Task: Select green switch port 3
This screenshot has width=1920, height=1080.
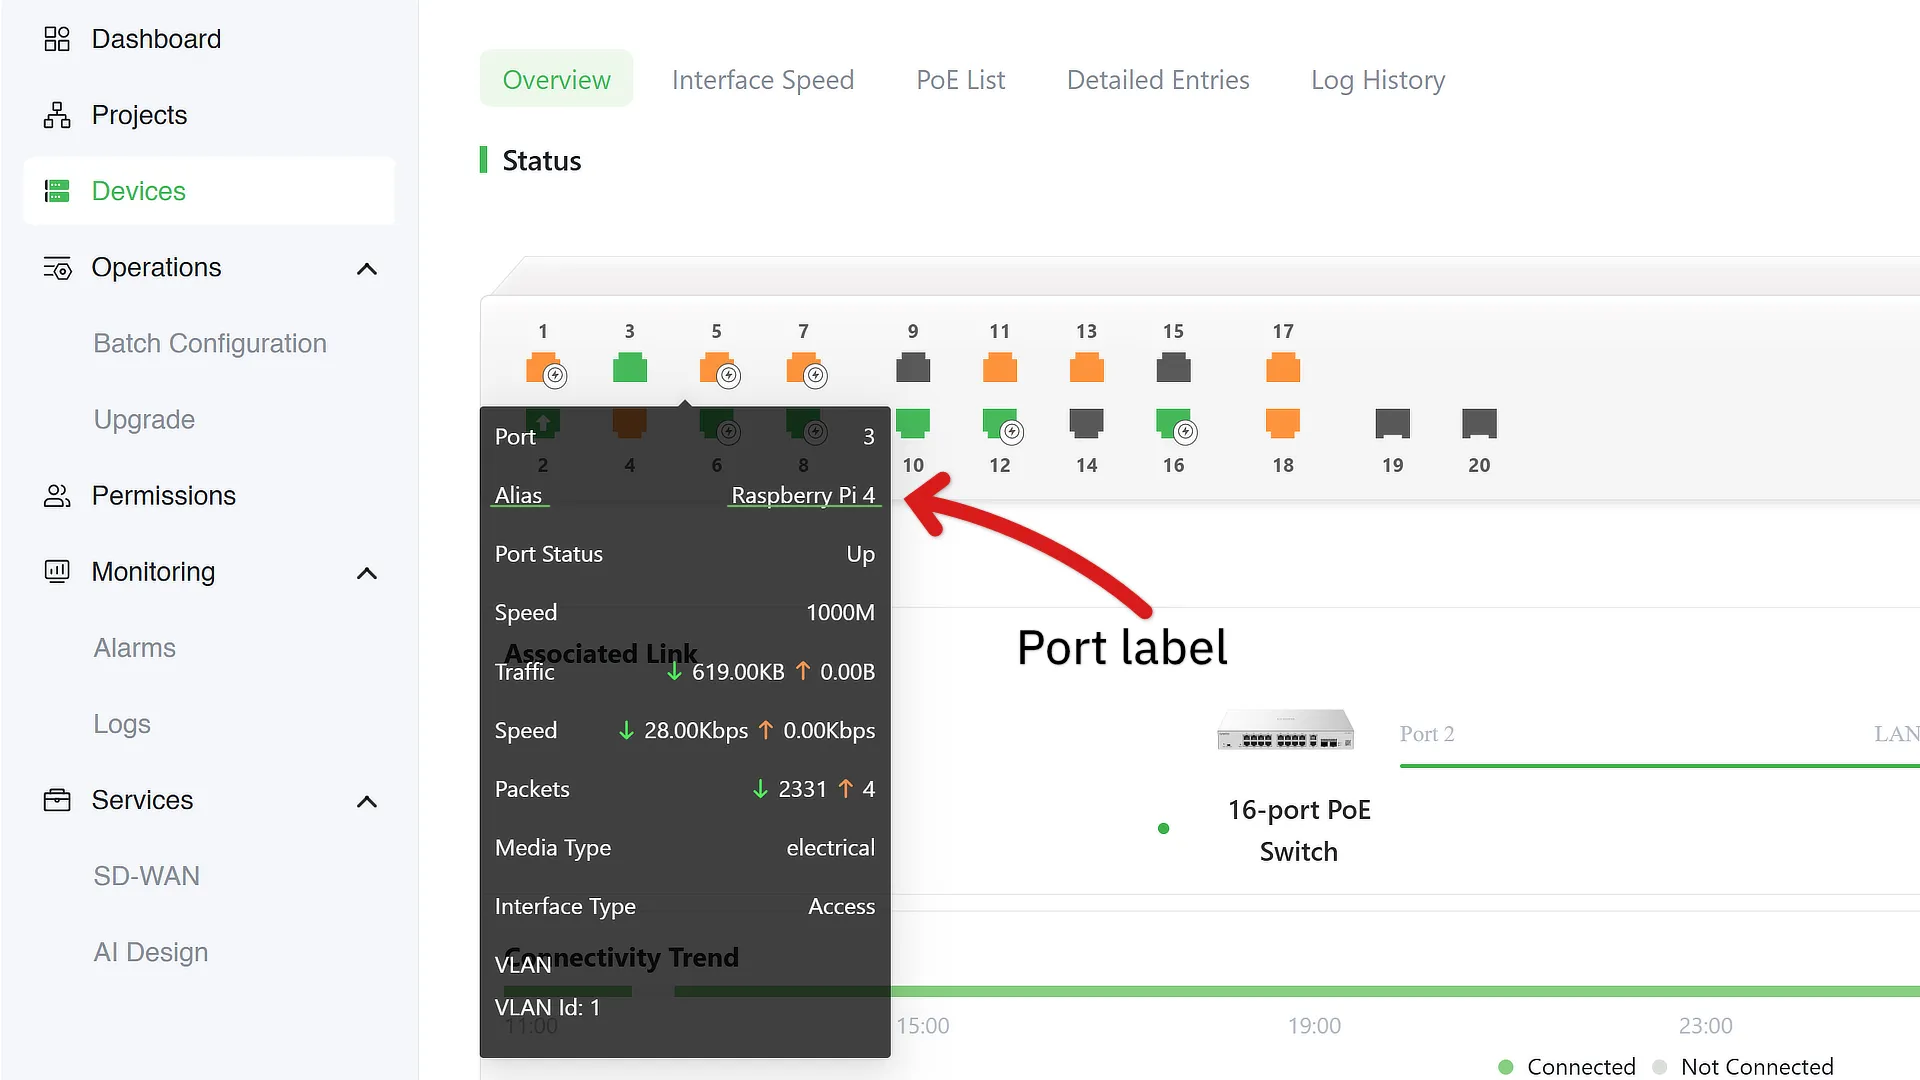Action: pos(630,368)
